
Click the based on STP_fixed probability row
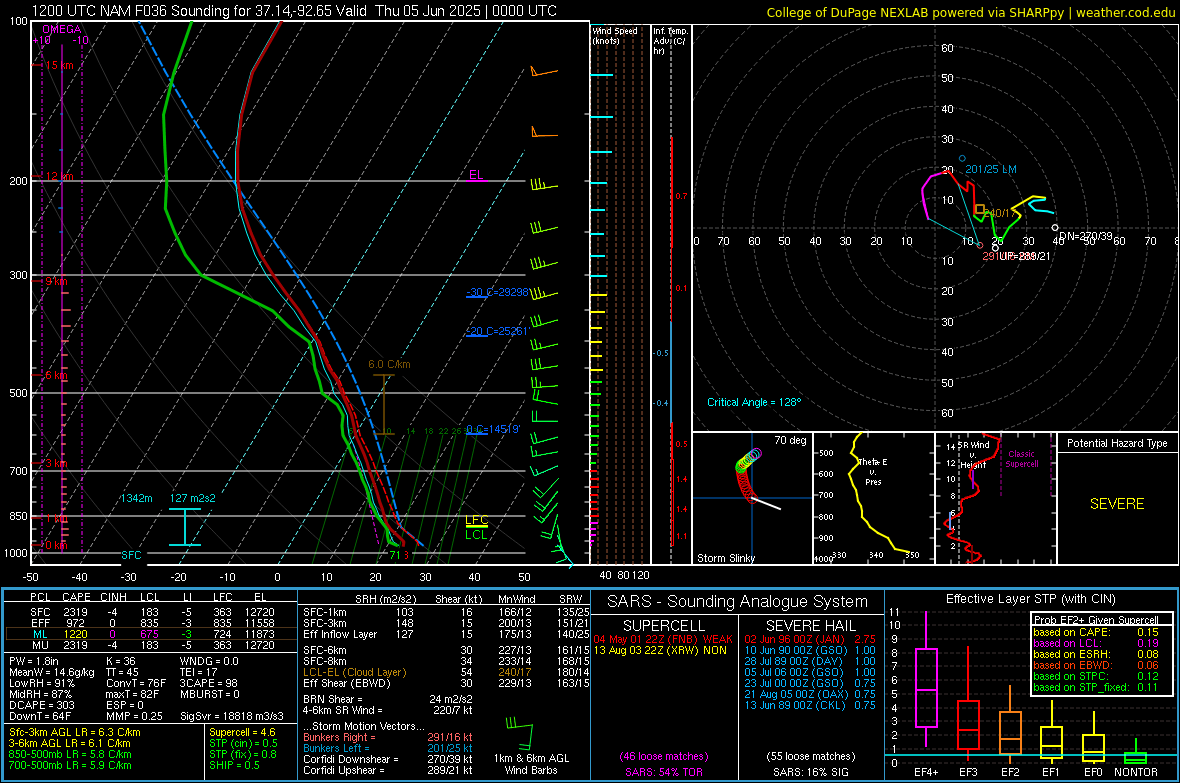tap(1096, 687)
